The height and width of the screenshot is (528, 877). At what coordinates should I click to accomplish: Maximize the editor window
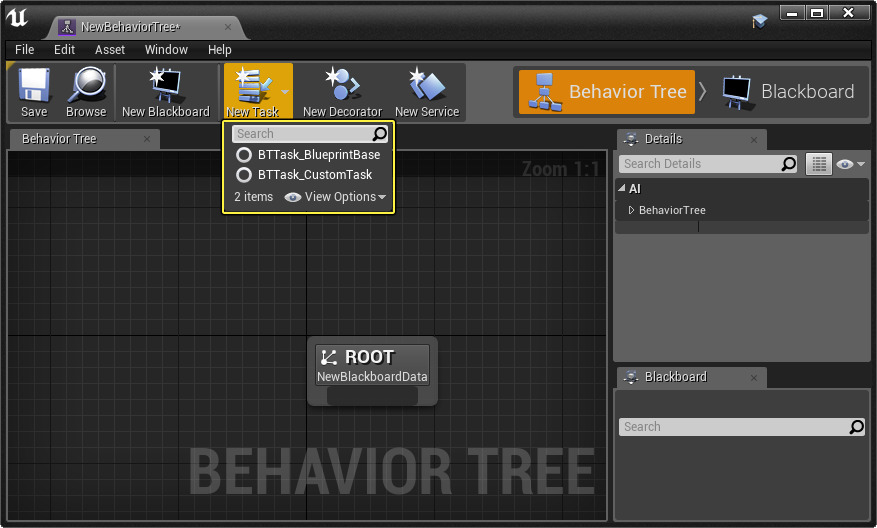click(x=817, y=13)
